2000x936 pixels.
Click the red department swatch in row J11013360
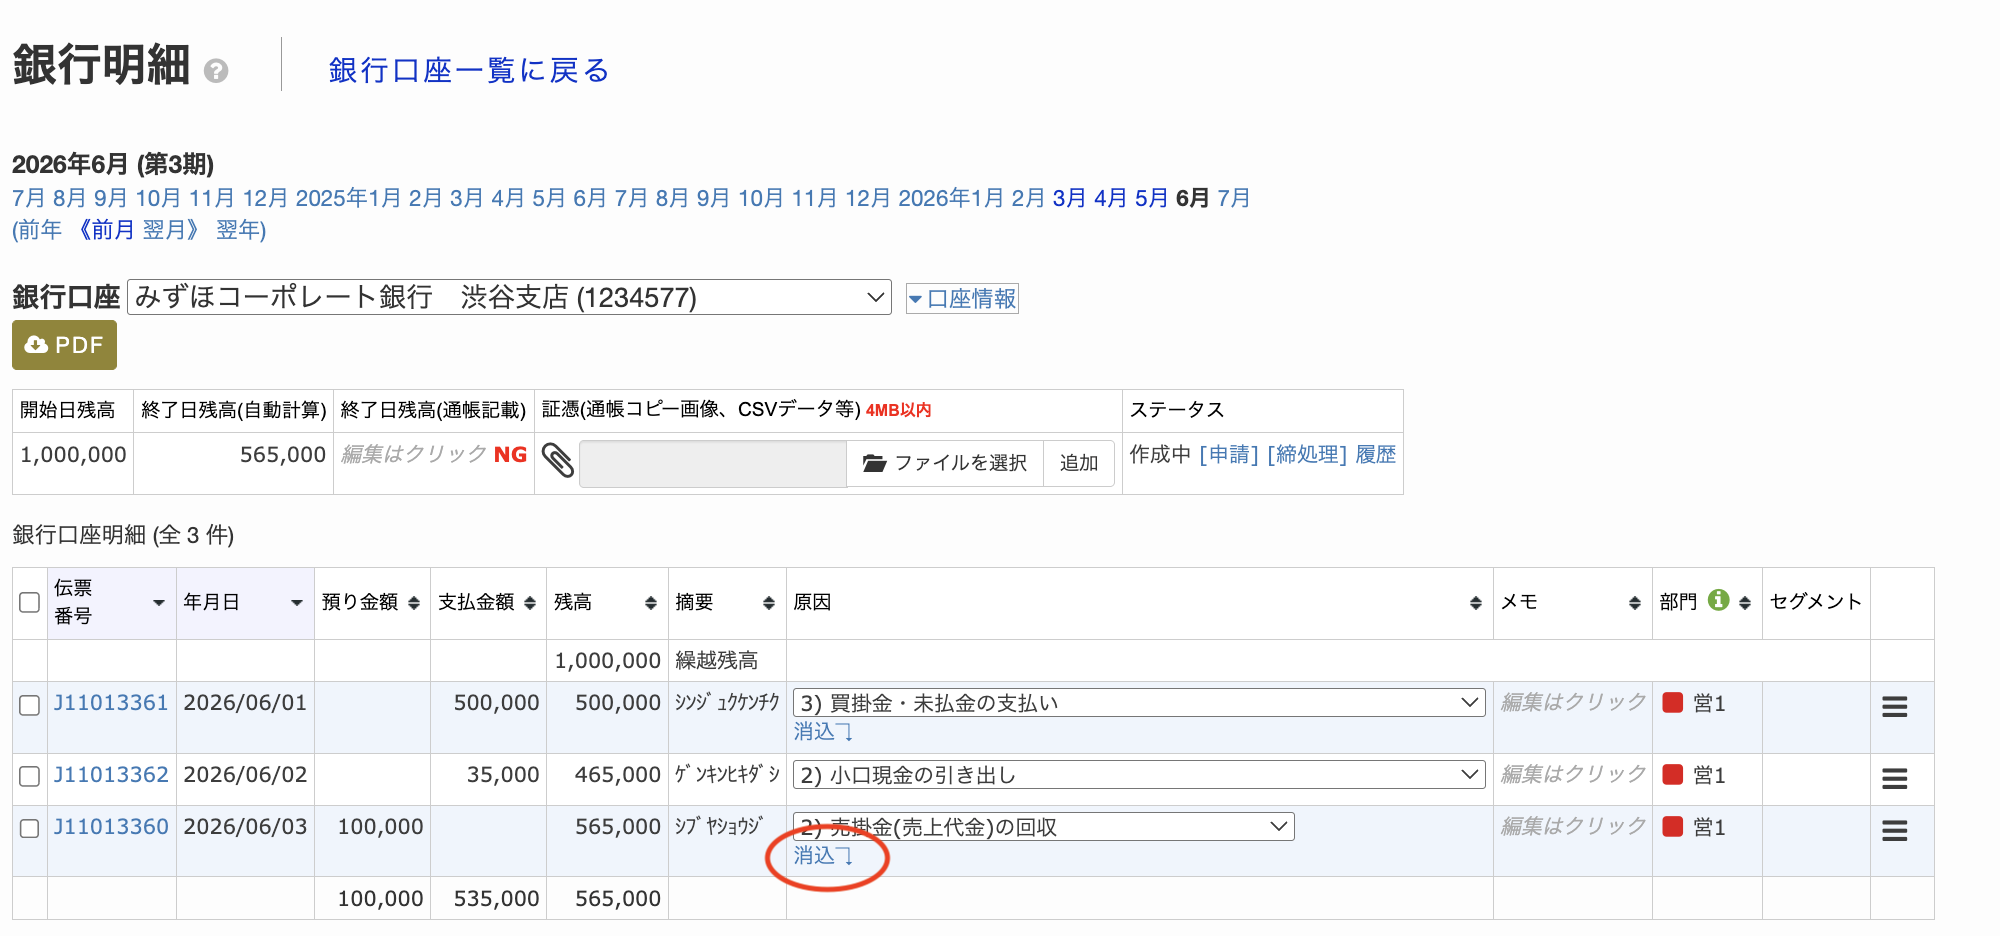pos(1673,826)
